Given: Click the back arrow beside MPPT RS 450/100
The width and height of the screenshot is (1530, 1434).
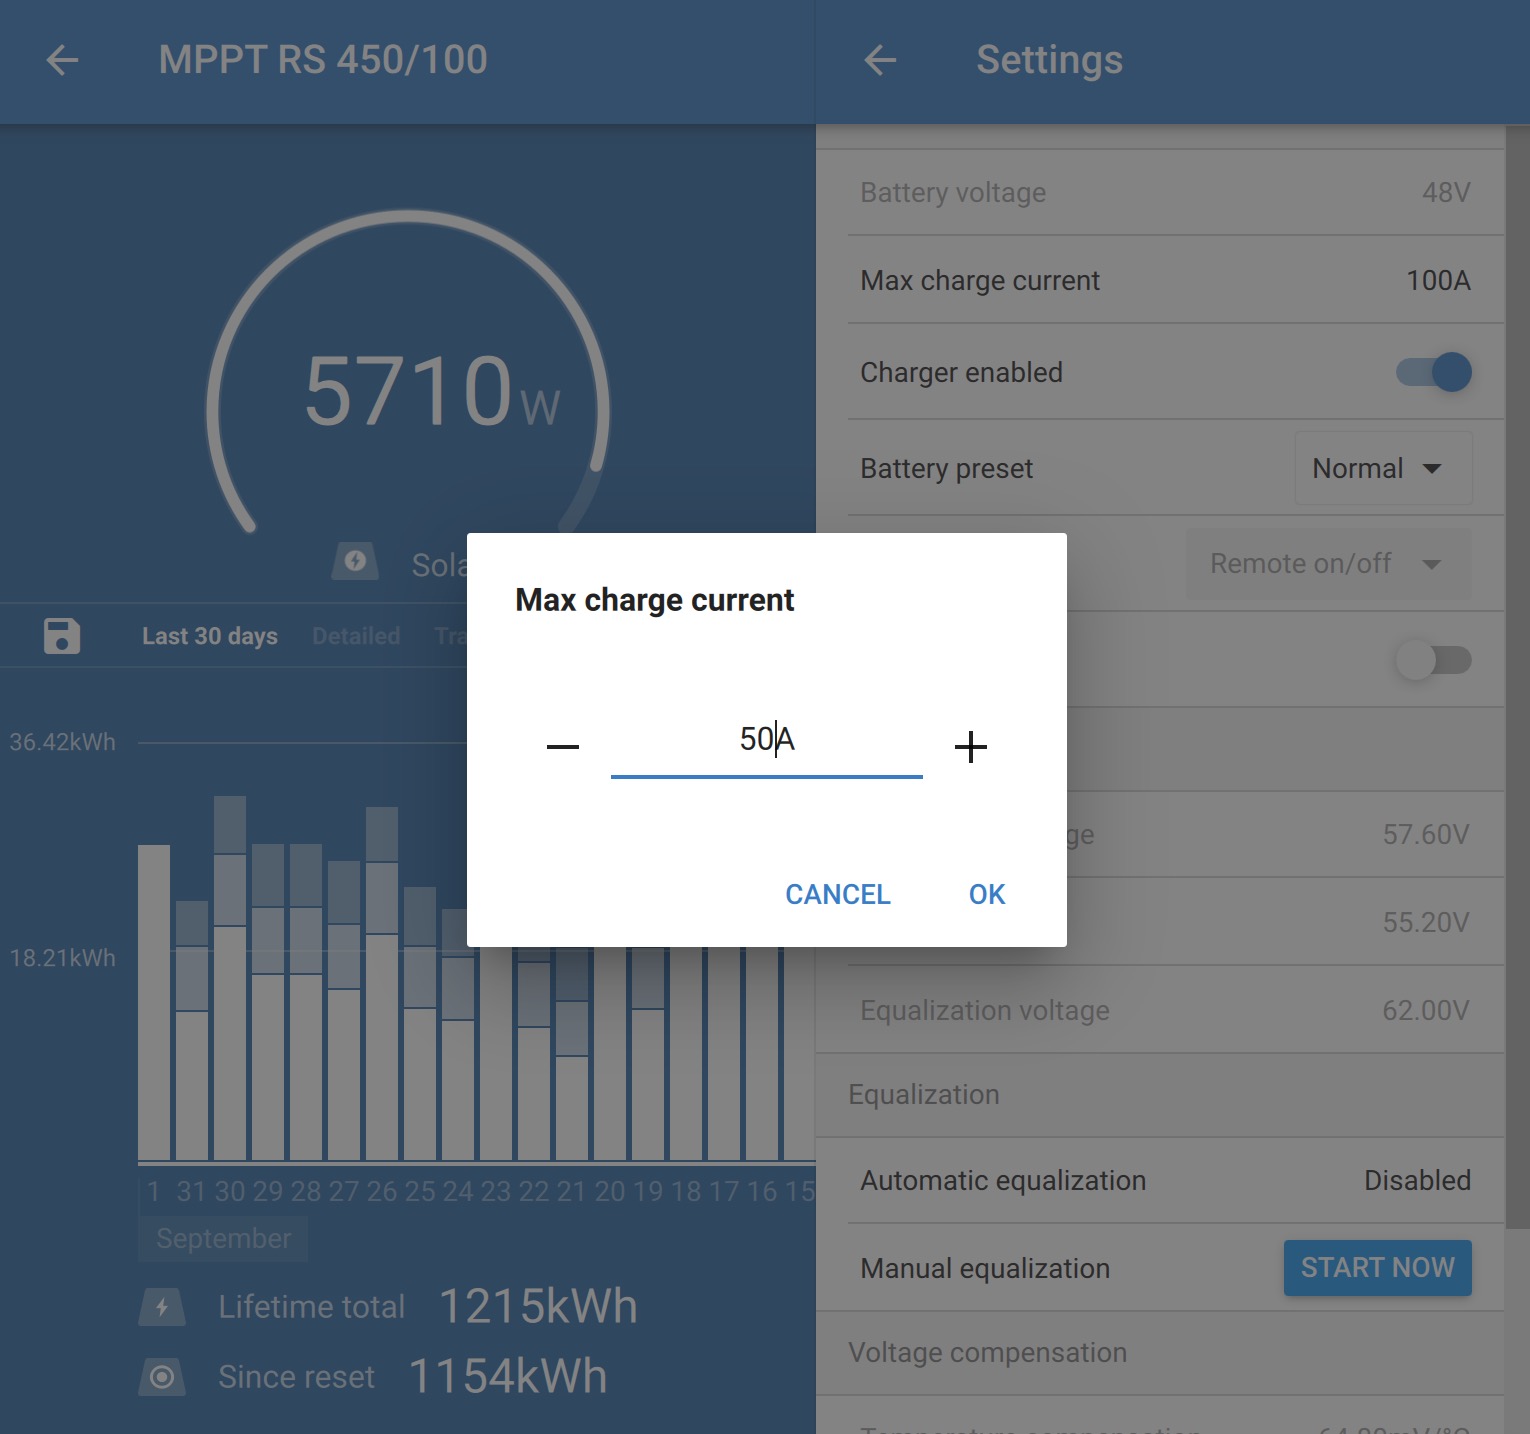Looking at the screenshot, I should point(62,61).
